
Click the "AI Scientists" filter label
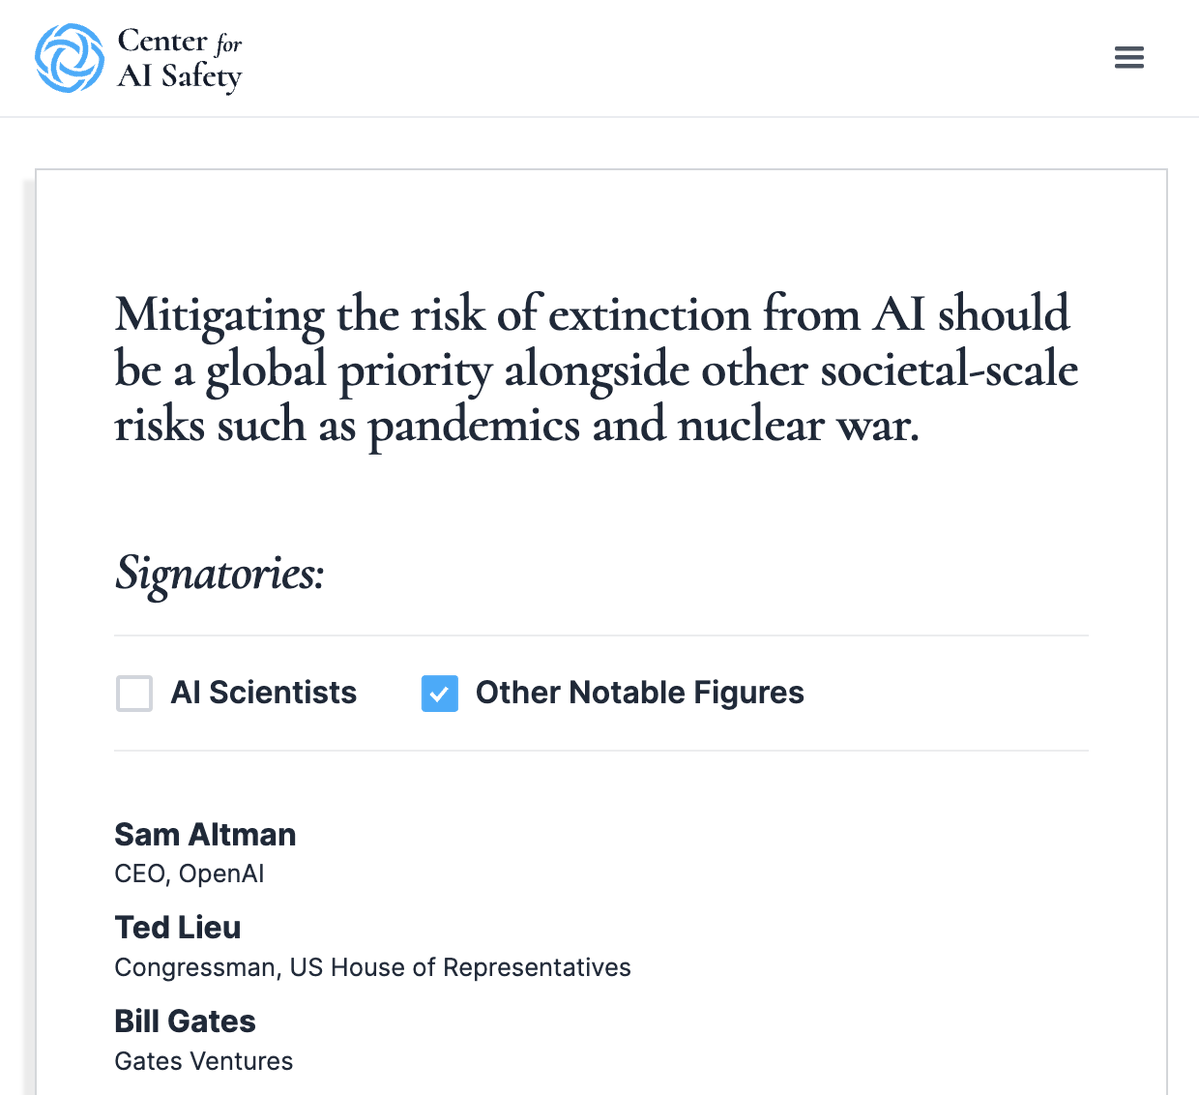coord(263,693)
